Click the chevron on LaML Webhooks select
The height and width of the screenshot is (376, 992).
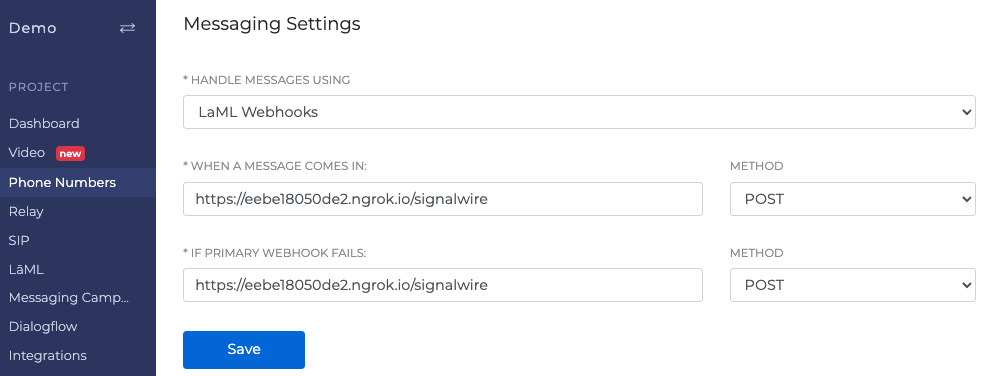point(966,112)
